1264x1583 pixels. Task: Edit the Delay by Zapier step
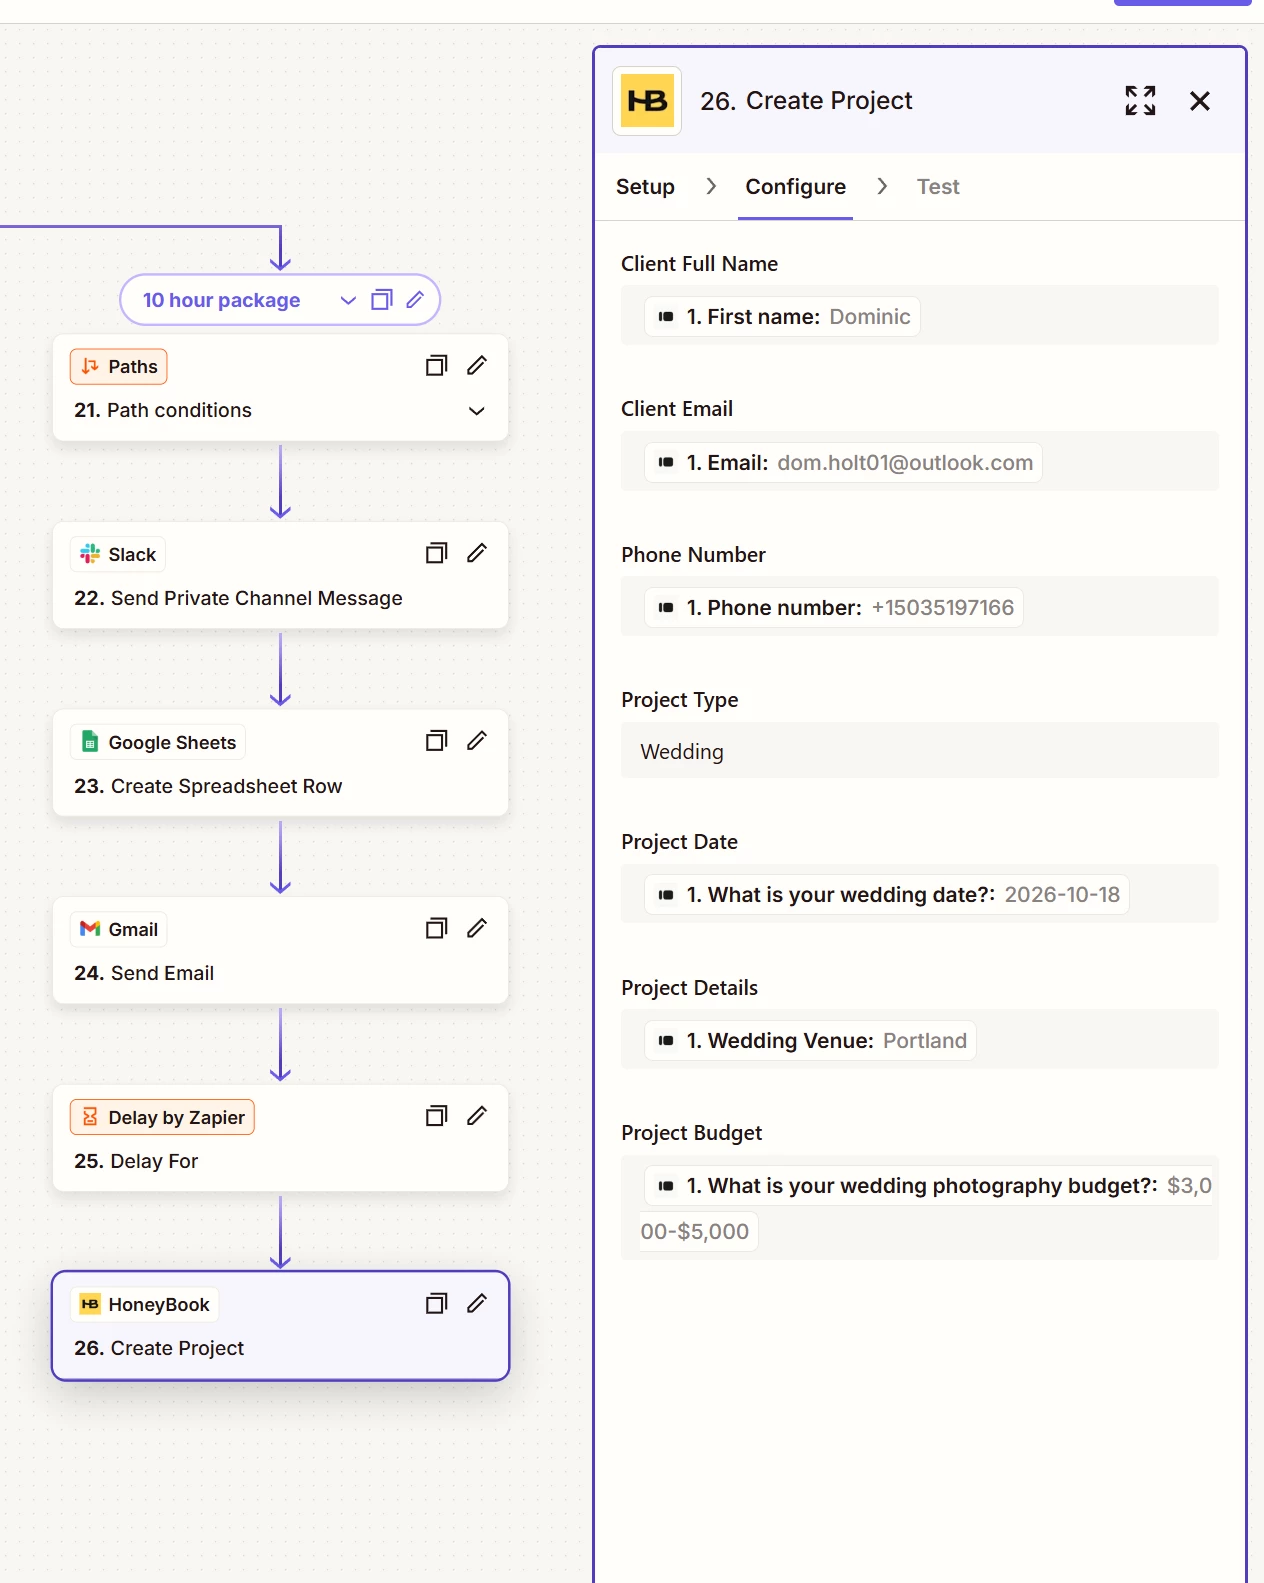[x=477, y=1116]
